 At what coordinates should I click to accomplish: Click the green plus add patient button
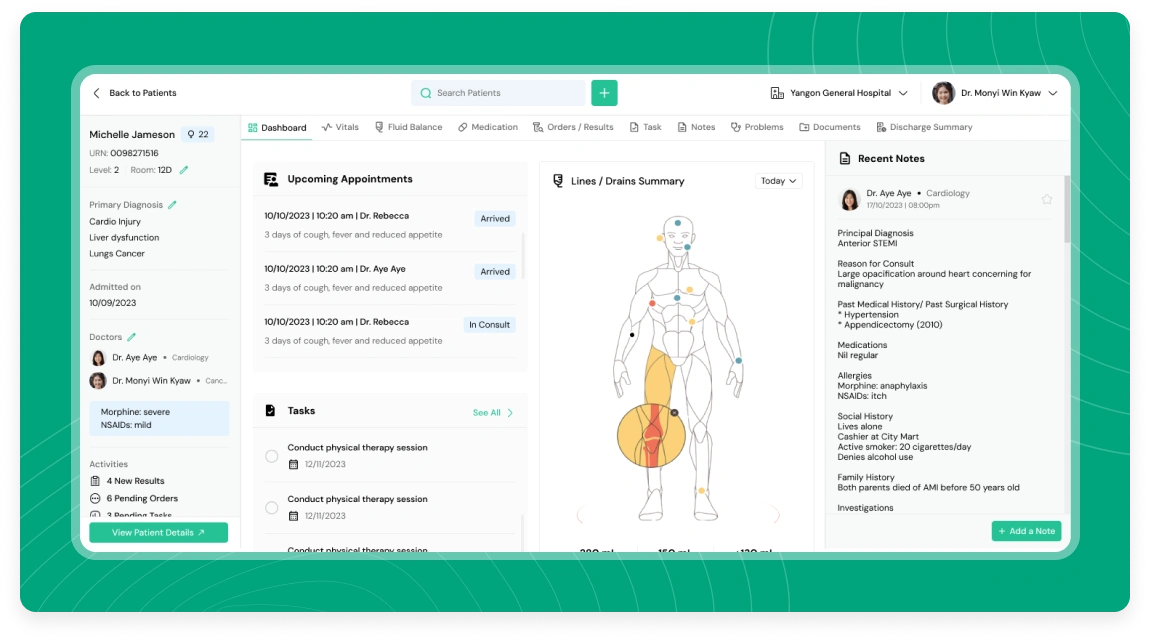pos(604,93)
